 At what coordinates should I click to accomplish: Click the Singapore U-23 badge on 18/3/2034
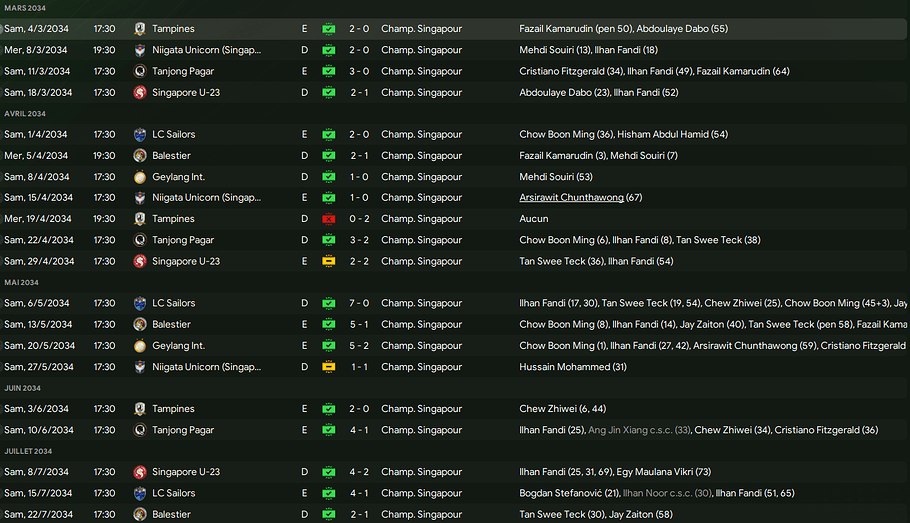[140, 93]
